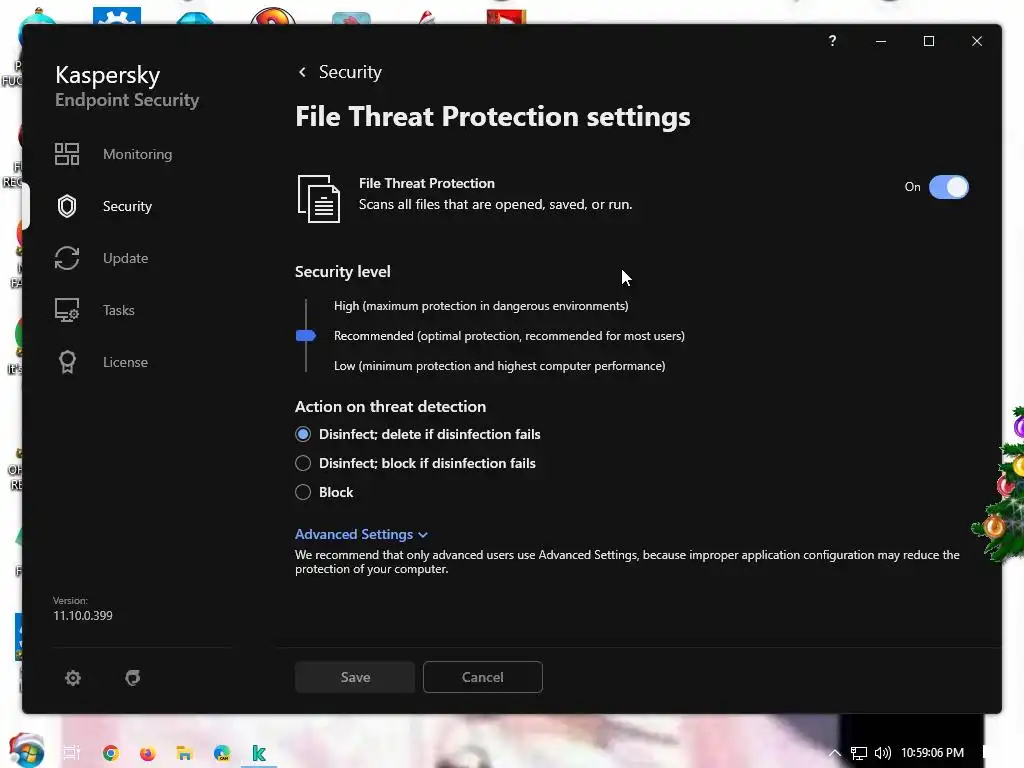
Task: Expand Advanced Settings section
Action: pos(361,534)
